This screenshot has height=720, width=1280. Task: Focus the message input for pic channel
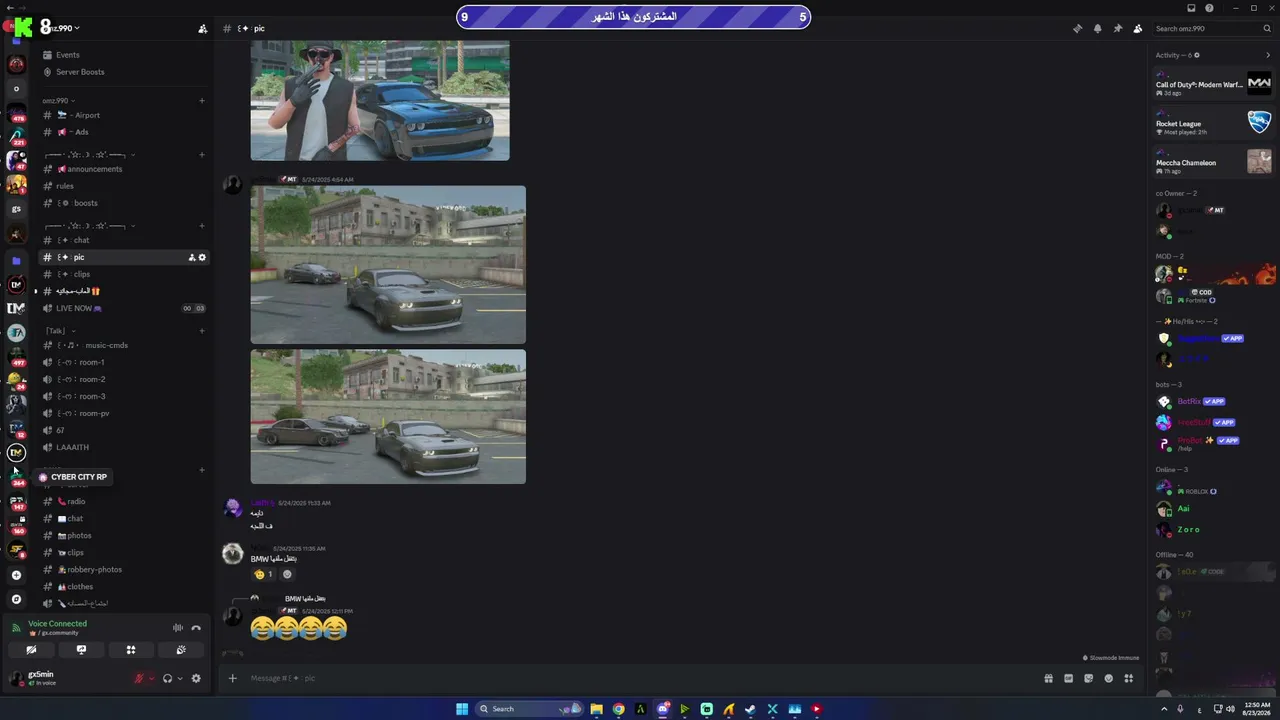[x=640, y=678]
